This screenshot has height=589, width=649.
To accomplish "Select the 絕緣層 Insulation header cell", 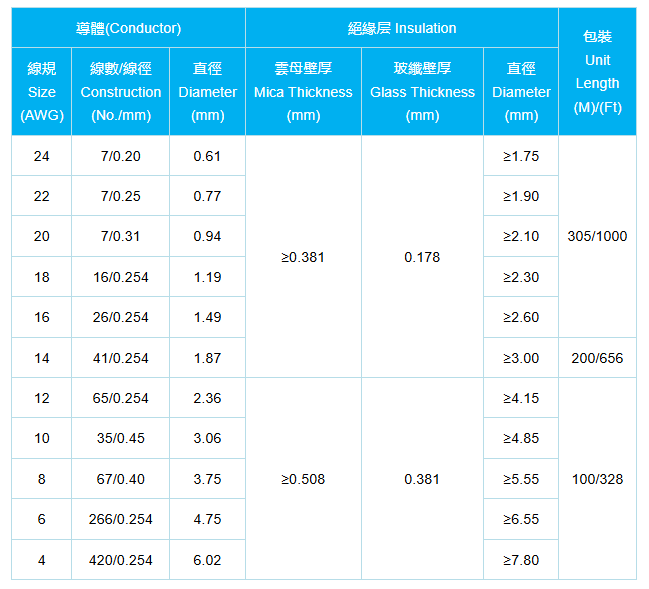I will pos(401,28).
